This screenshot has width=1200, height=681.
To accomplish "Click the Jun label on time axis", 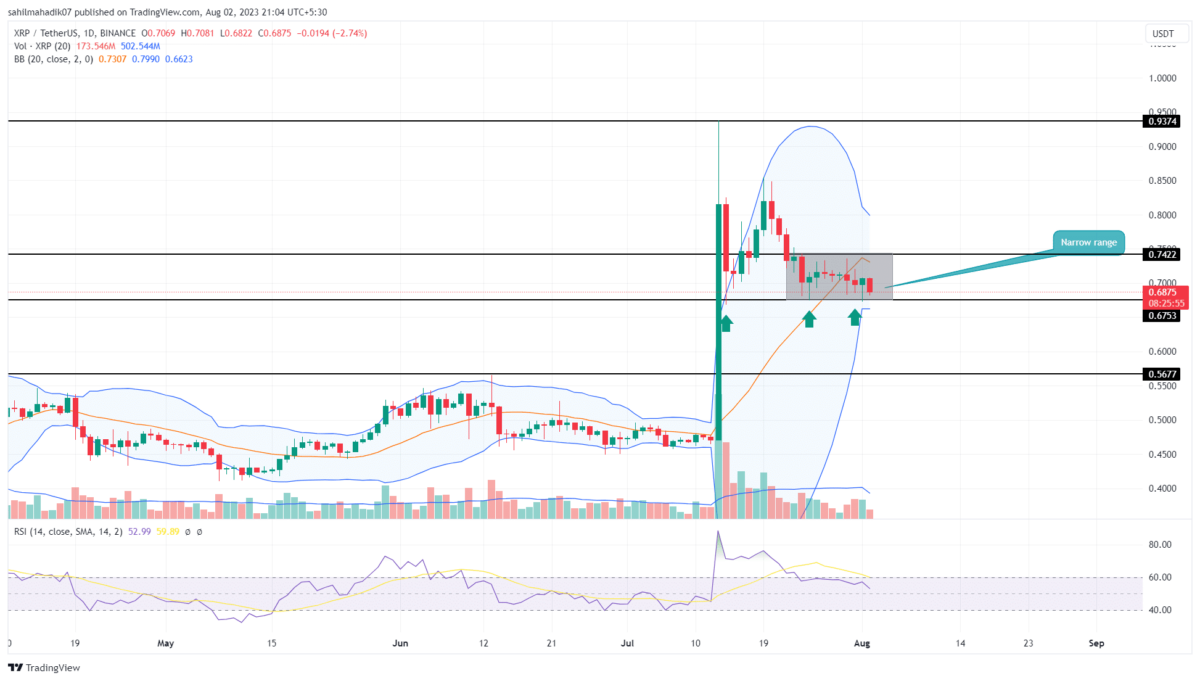I will [x=400, y=644].
